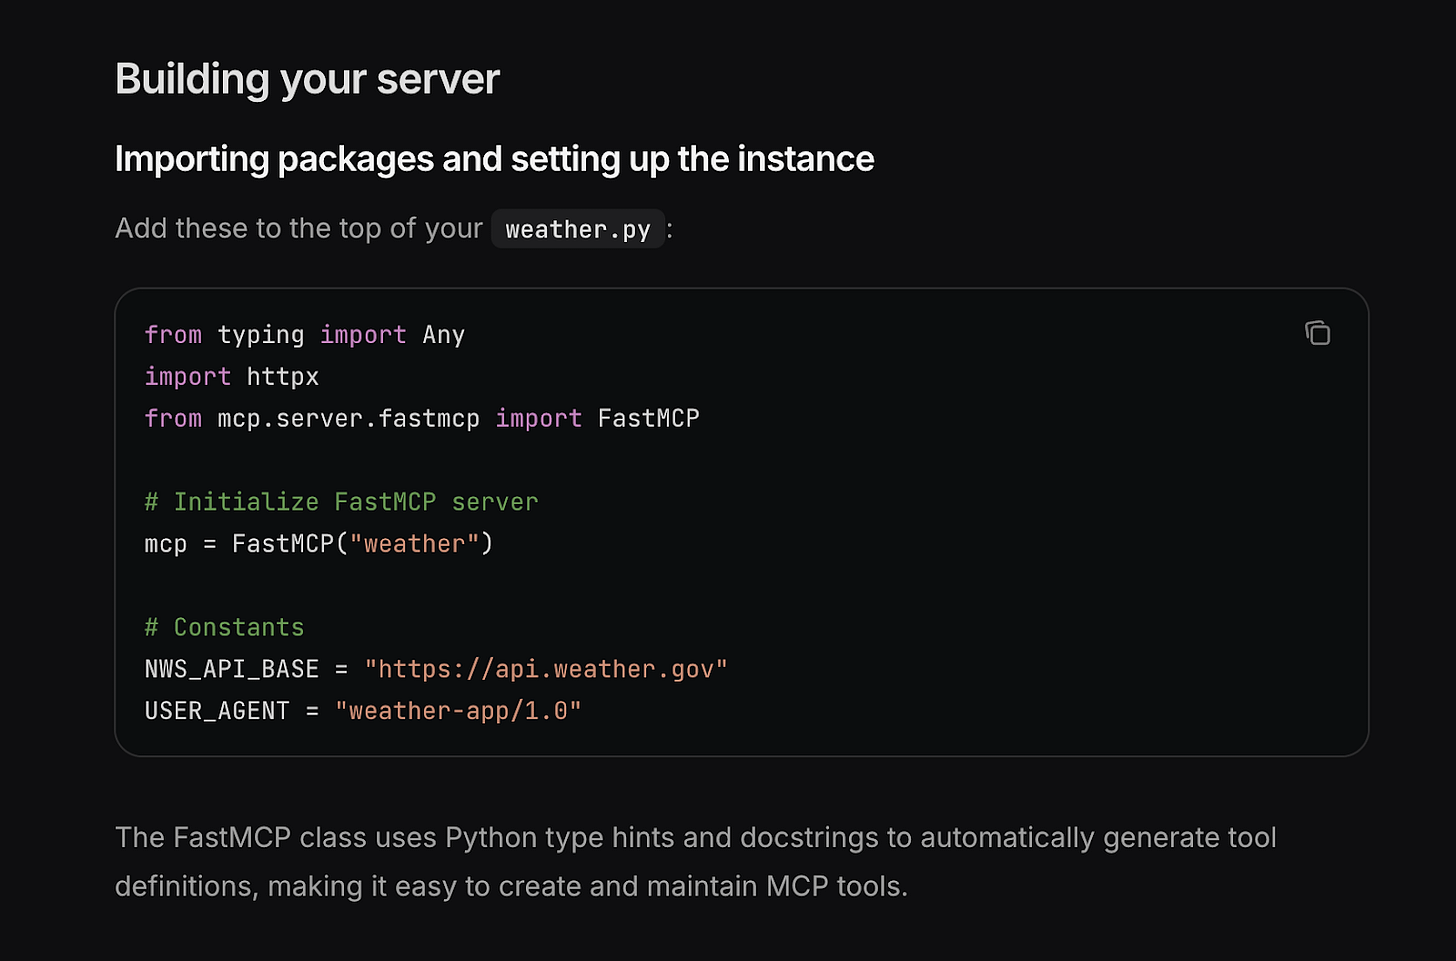Viewport: 1456px width, 961px height.
Task: Click the "weather-app/1.0" string value
Action: [x=458, y=711]
